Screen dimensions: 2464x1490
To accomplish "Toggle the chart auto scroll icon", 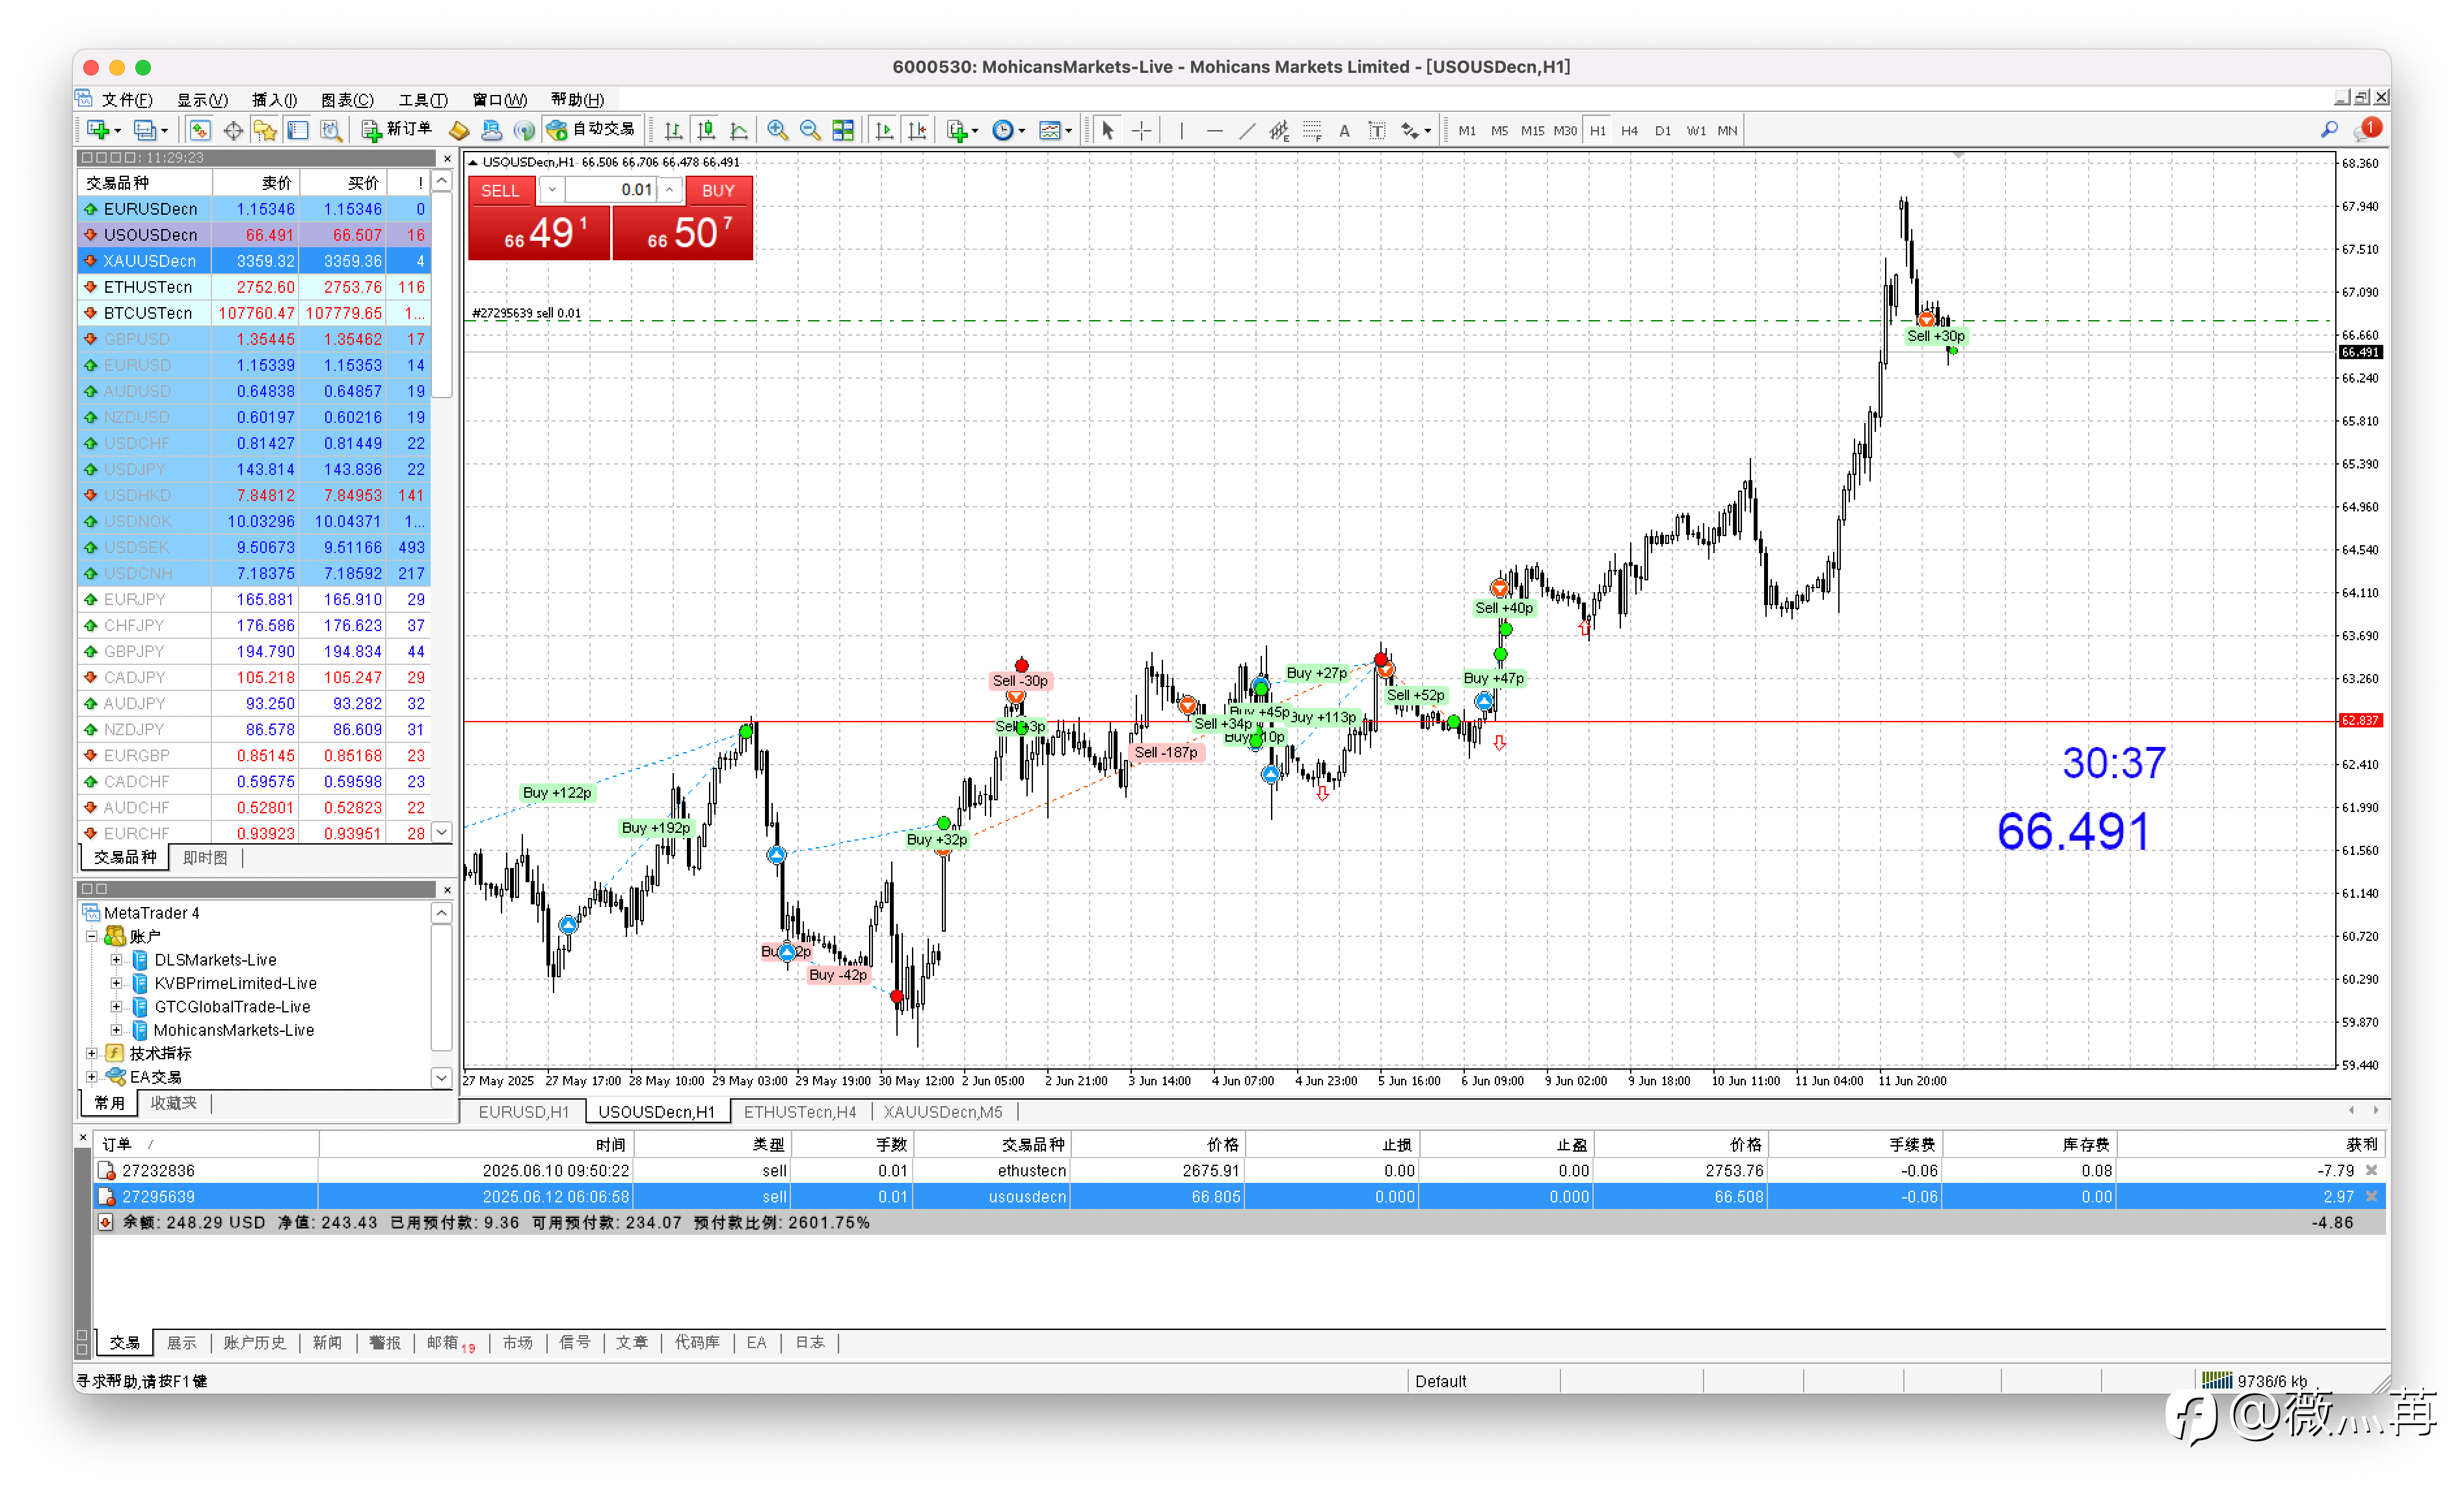I will 884,131.
